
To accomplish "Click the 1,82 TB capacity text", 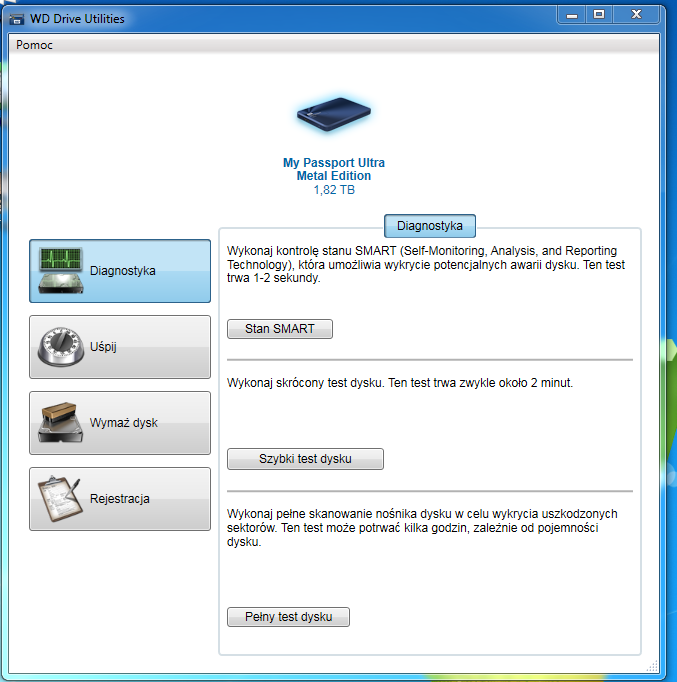I will 334,190.
